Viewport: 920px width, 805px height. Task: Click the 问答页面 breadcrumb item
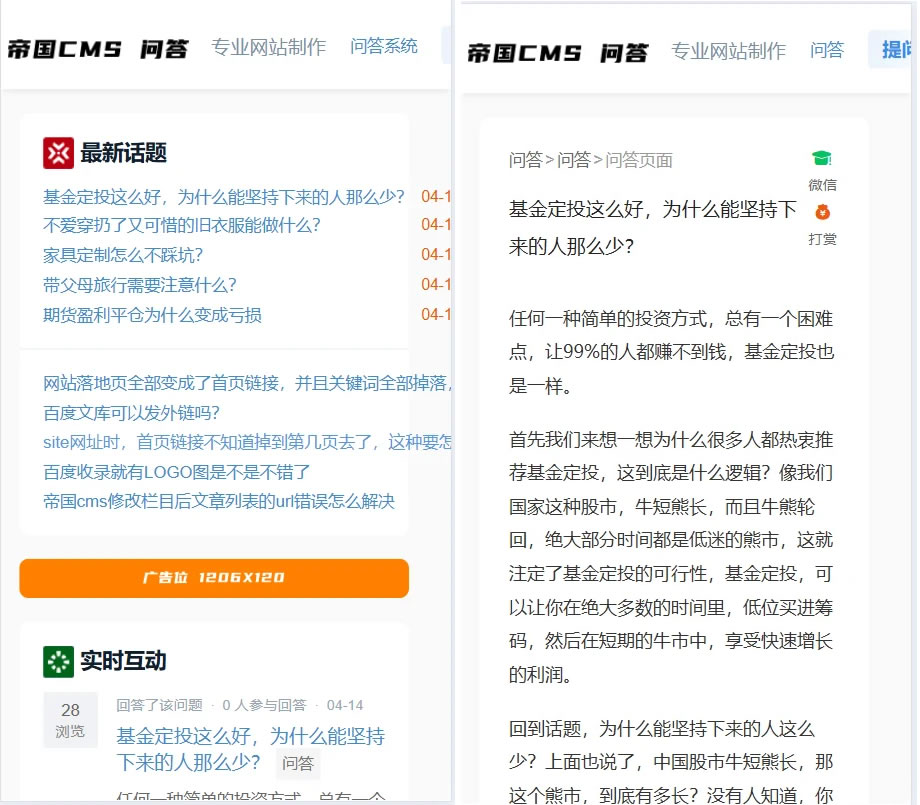pyautogui.click(x=639, y=160)
